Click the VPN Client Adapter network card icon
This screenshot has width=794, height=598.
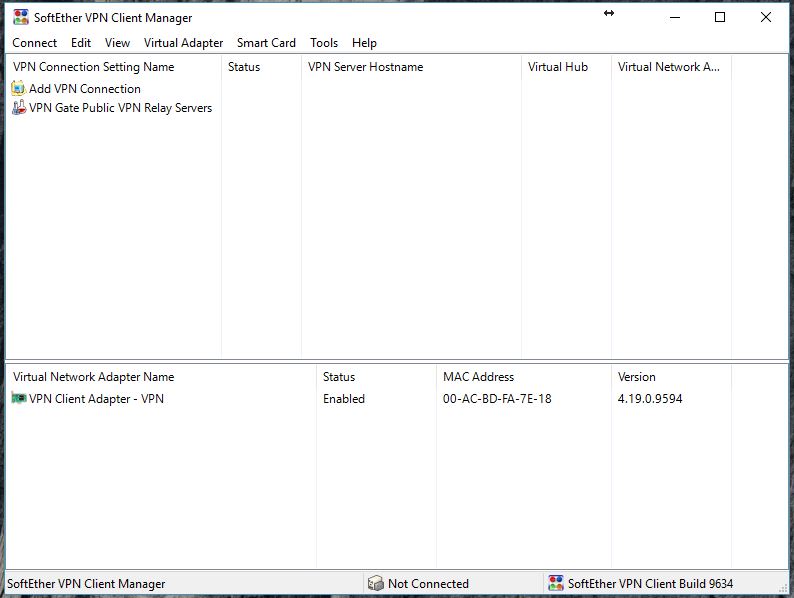tap(19, 398)
